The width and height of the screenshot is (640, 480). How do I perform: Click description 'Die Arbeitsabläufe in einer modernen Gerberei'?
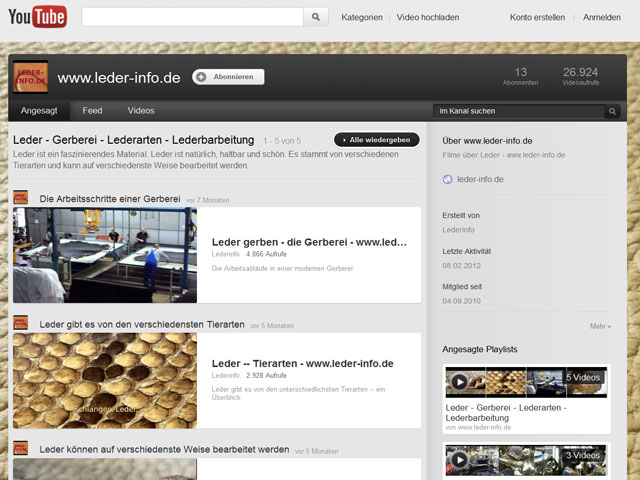[282, 268]
